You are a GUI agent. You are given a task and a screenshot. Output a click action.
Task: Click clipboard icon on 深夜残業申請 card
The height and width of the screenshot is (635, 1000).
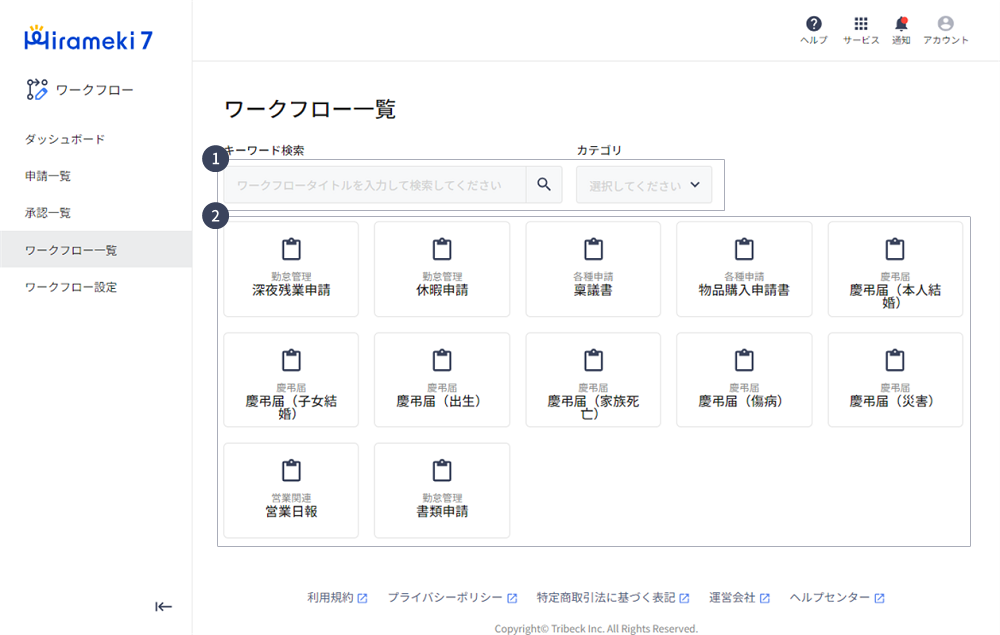point(291,249)
